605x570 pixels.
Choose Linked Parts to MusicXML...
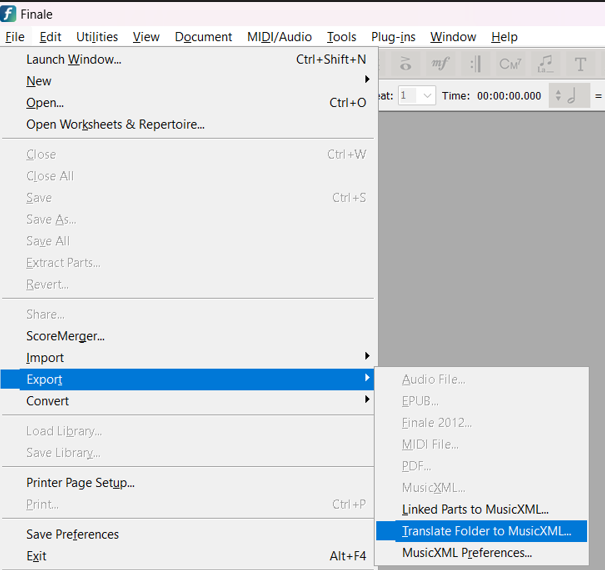coord(482,509)
